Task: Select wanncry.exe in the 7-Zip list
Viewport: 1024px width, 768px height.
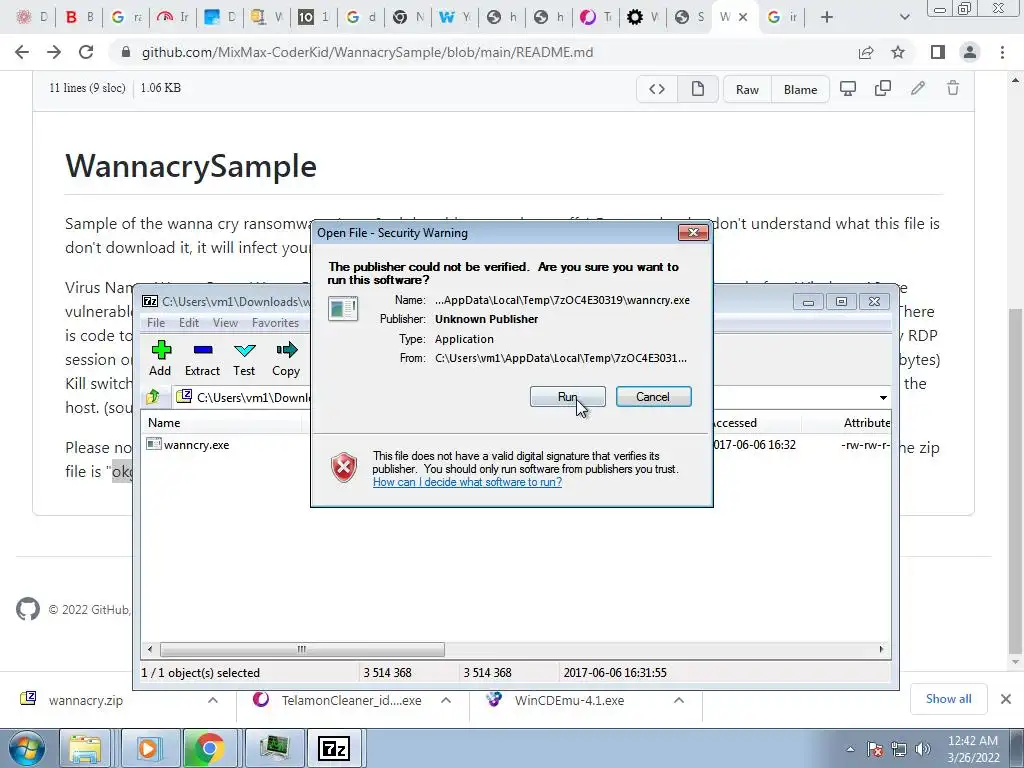Action: point(188,445)
